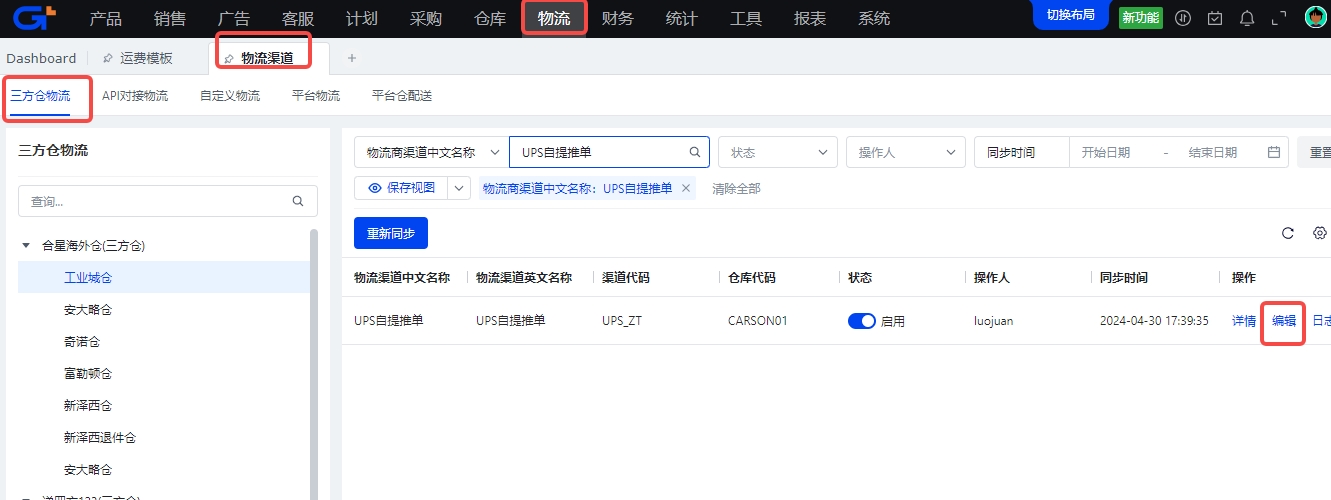Expand the 保存视图 dropdown arrow

[459, 188]
